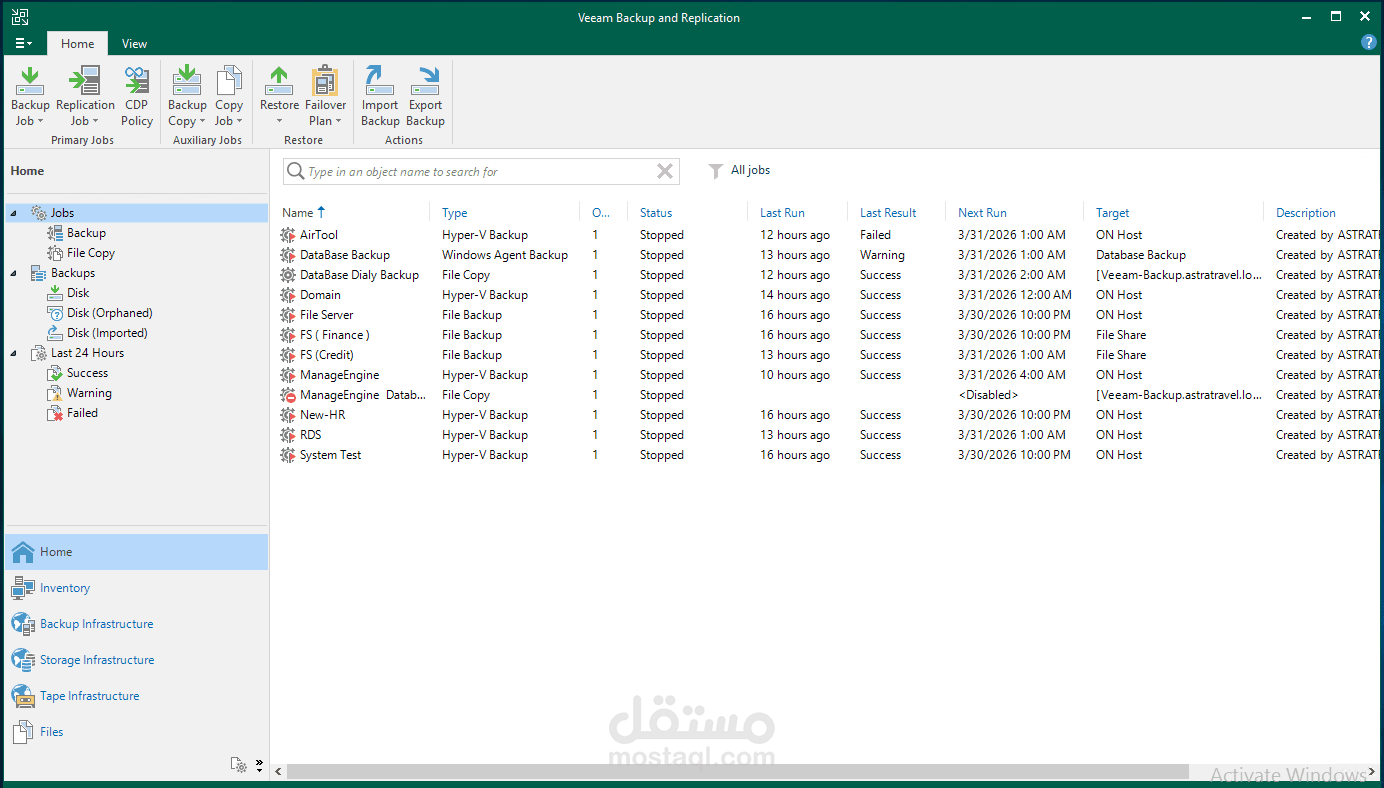Select the Backup node under Jobs
Image resolution: width=1384 pixels, height=788 pixels.
[77, 233]
